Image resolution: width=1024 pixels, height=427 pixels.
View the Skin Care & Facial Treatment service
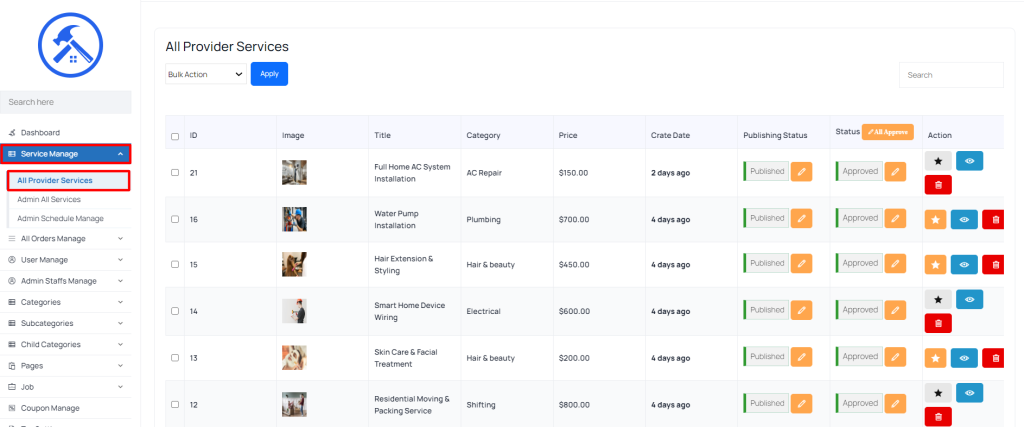click(964, 358)
